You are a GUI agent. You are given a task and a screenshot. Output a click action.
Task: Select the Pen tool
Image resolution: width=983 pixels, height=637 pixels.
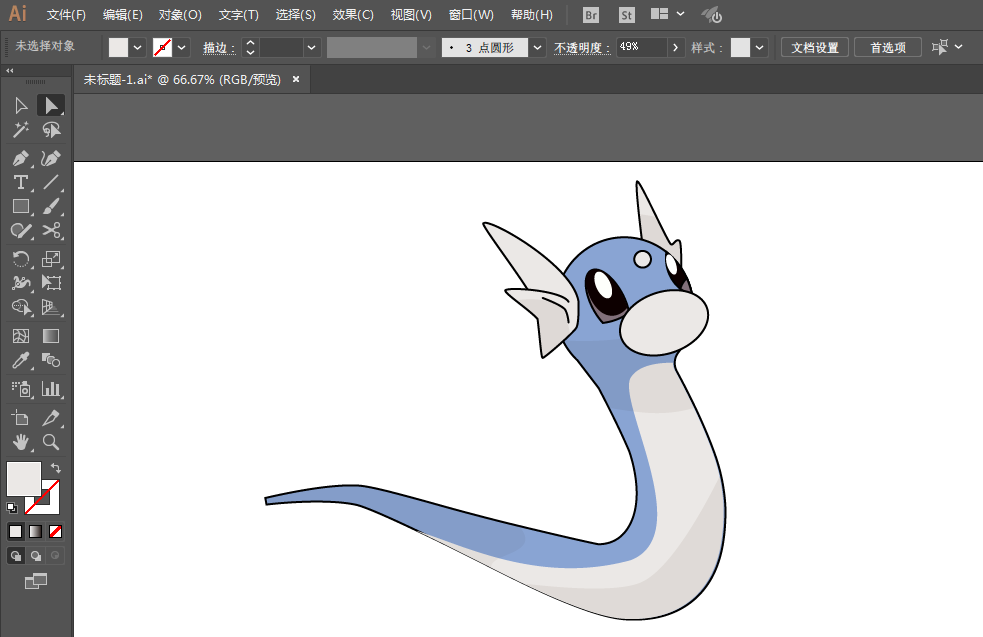[21, 158]
